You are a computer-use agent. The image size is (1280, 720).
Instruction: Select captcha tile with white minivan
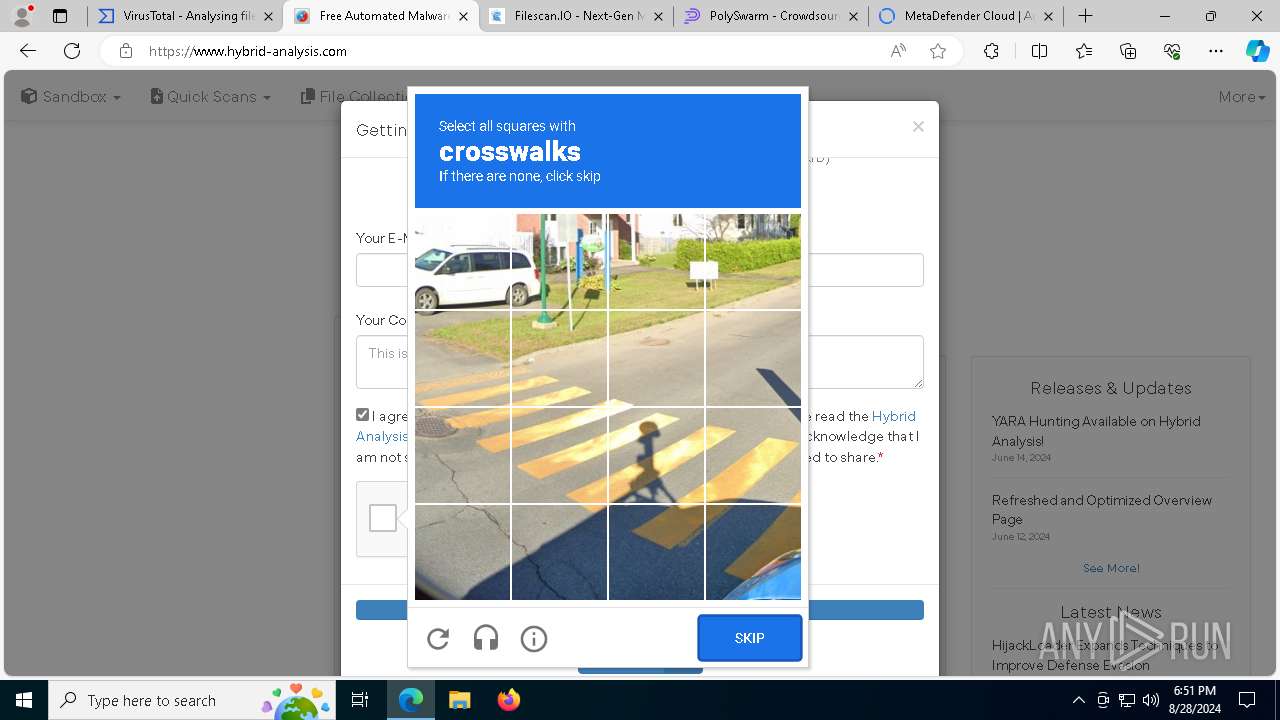pos(462,261)
